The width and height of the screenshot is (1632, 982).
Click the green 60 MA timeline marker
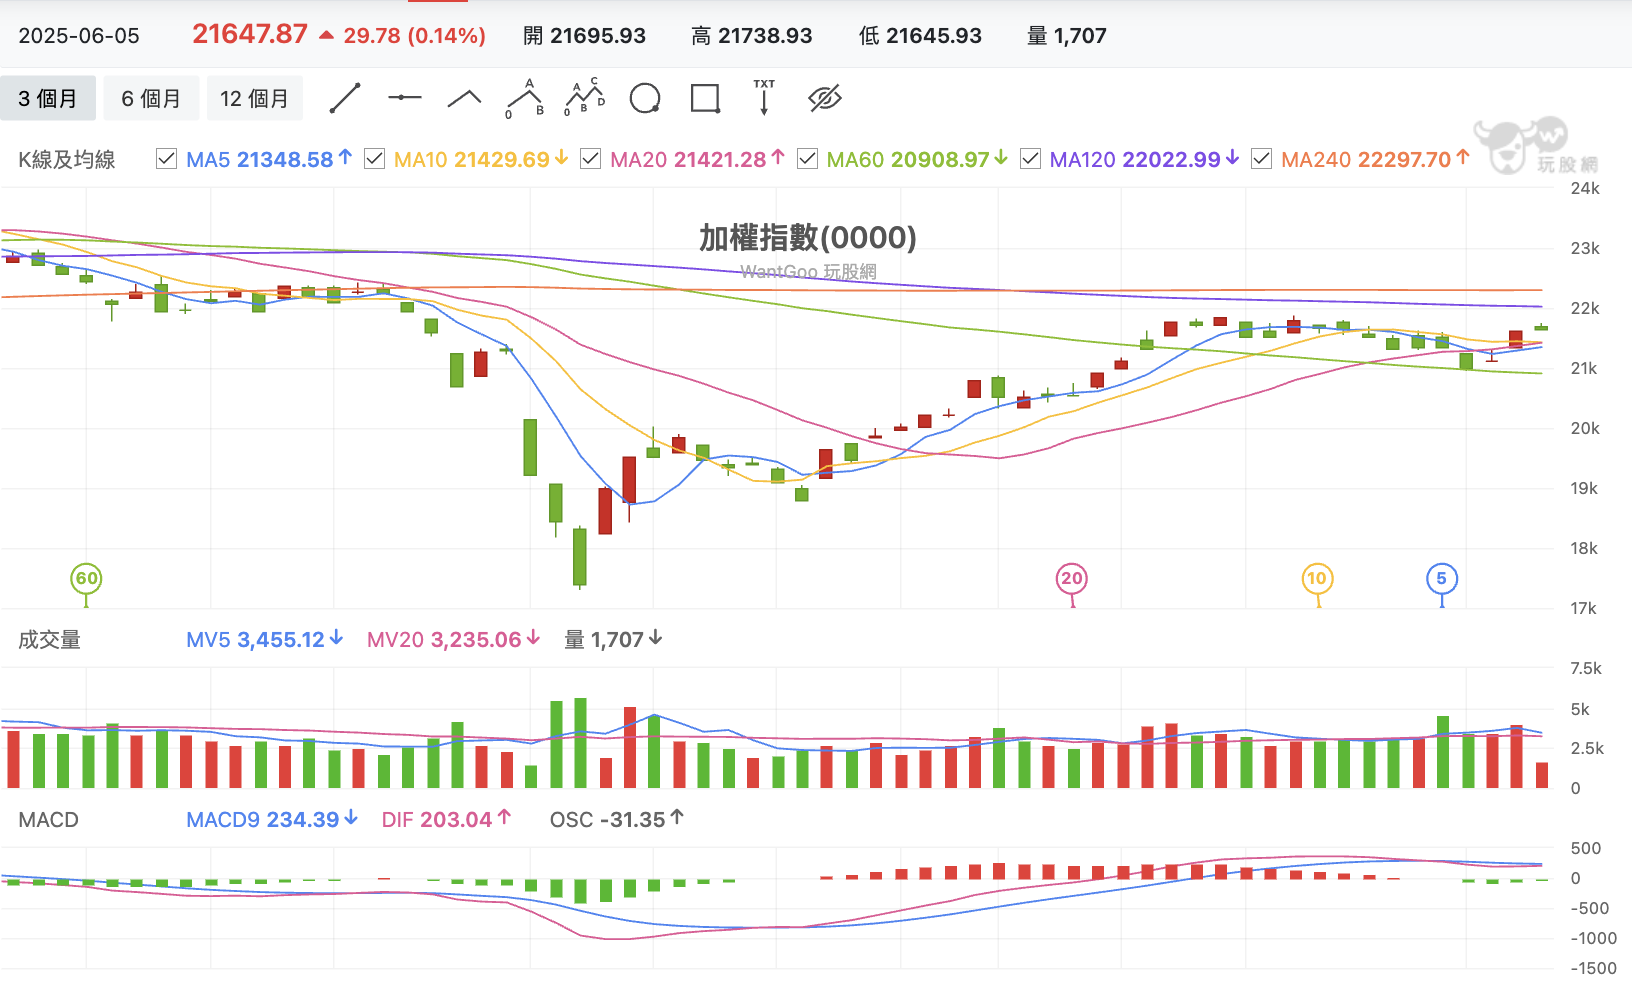click(87, 579)
